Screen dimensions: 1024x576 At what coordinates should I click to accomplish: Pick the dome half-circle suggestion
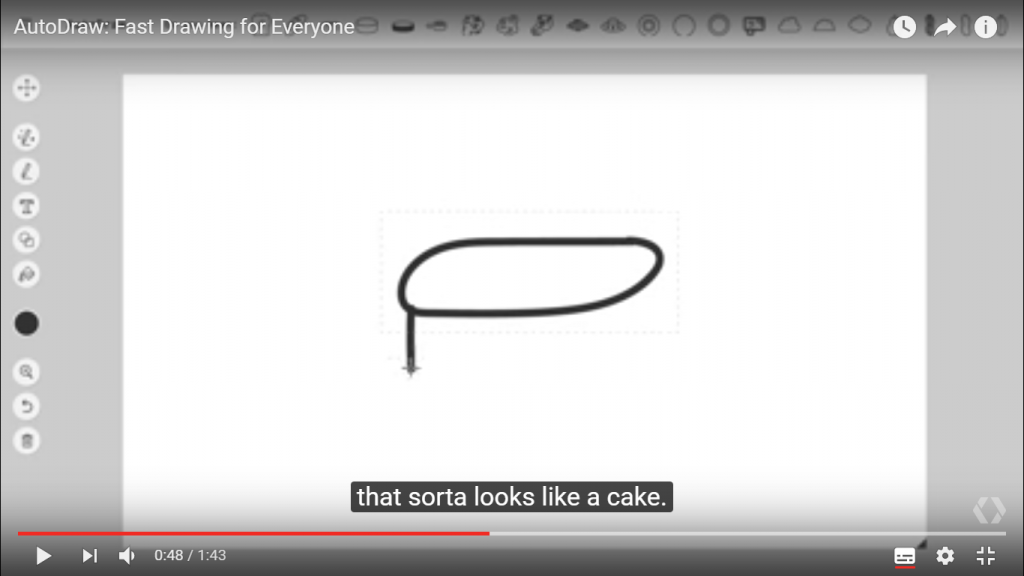point(825,27)
